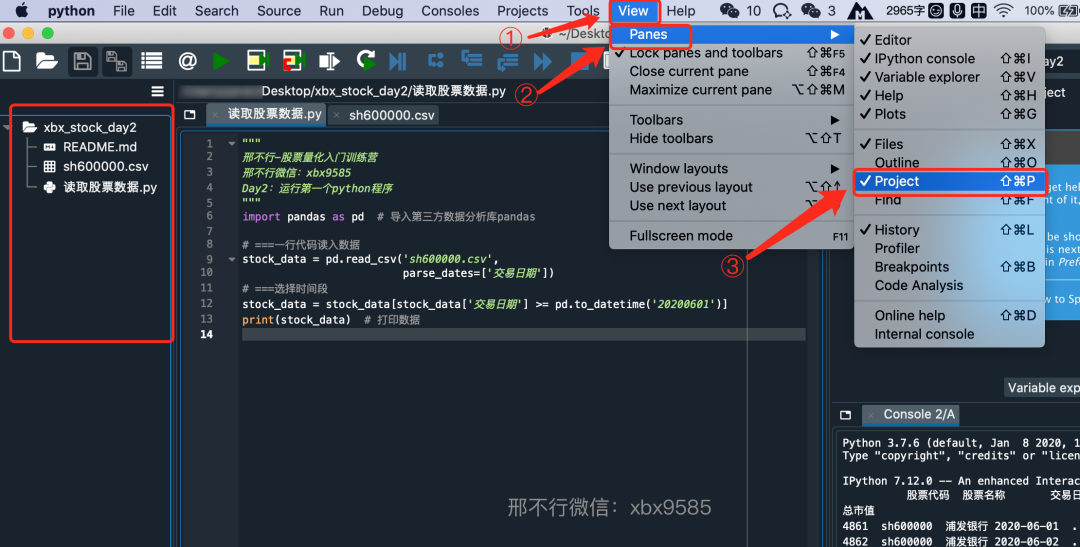This screenshot has width=1080, height=547.
Task: Toggle the Help pane in Panes submenu
Action: tap(949, 96)
